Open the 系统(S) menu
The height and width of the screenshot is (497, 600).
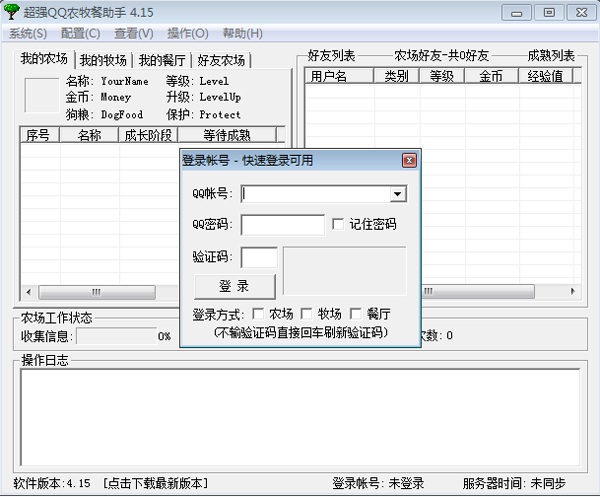pyautogui.click(x=28, y=34)
